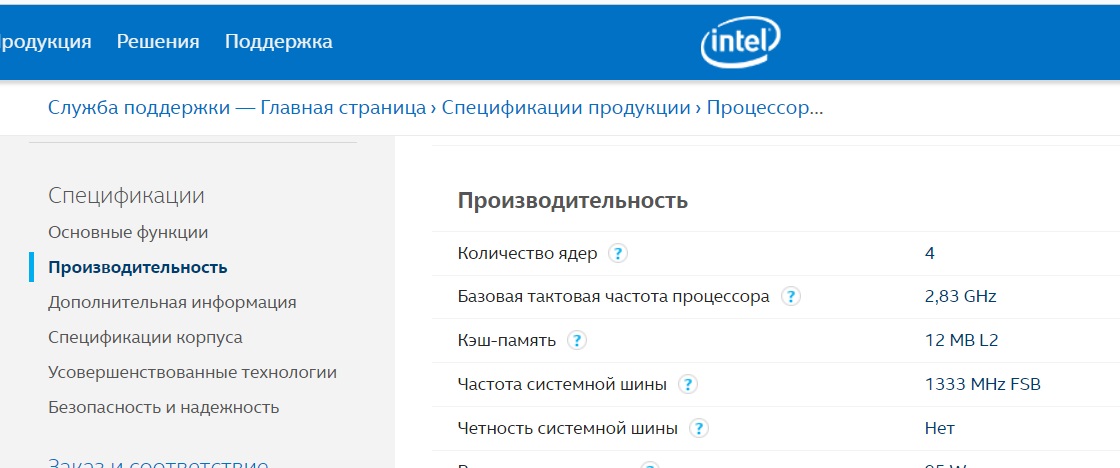This screenshot has width=1120, height=468.
Task: Click the Процессор... breadcrumb link
Action: pyautogui.click(x=765, y=108)
